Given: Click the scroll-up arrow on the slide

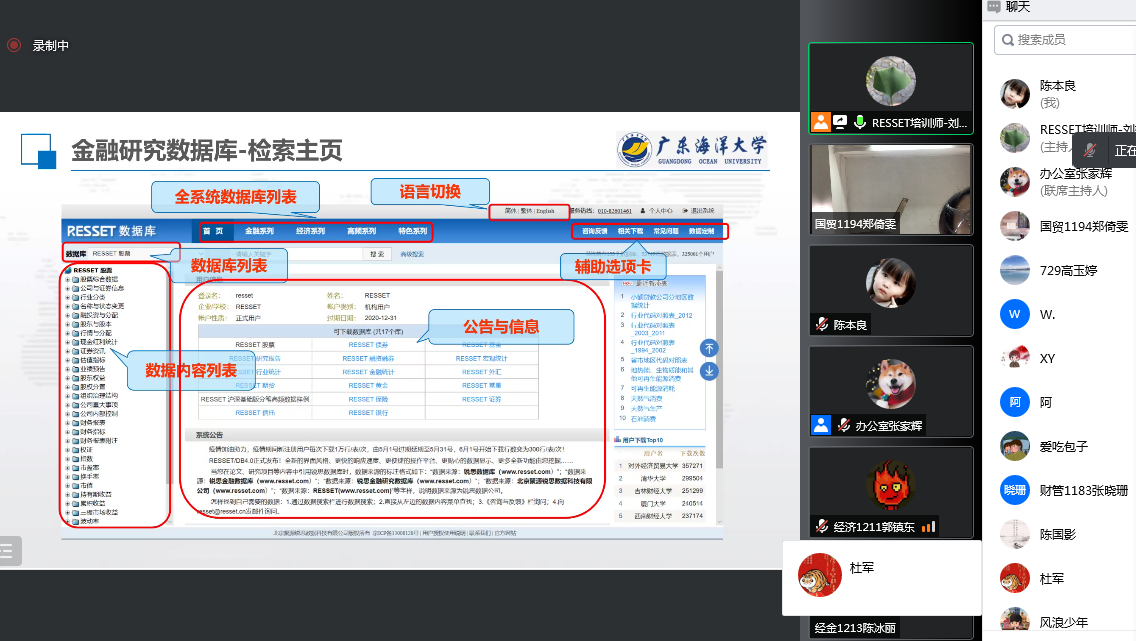Looking at the screenshot, I should coord(709,348).
